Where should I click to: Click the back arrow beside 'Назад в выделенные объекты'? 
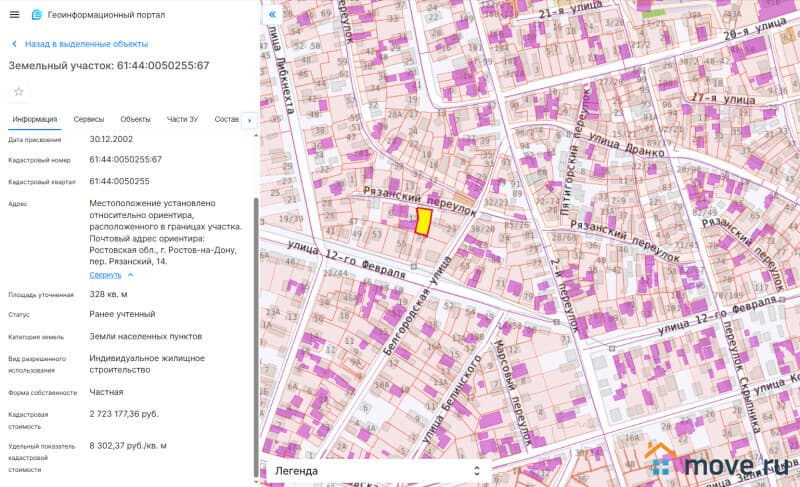click(x=14, y=44)
